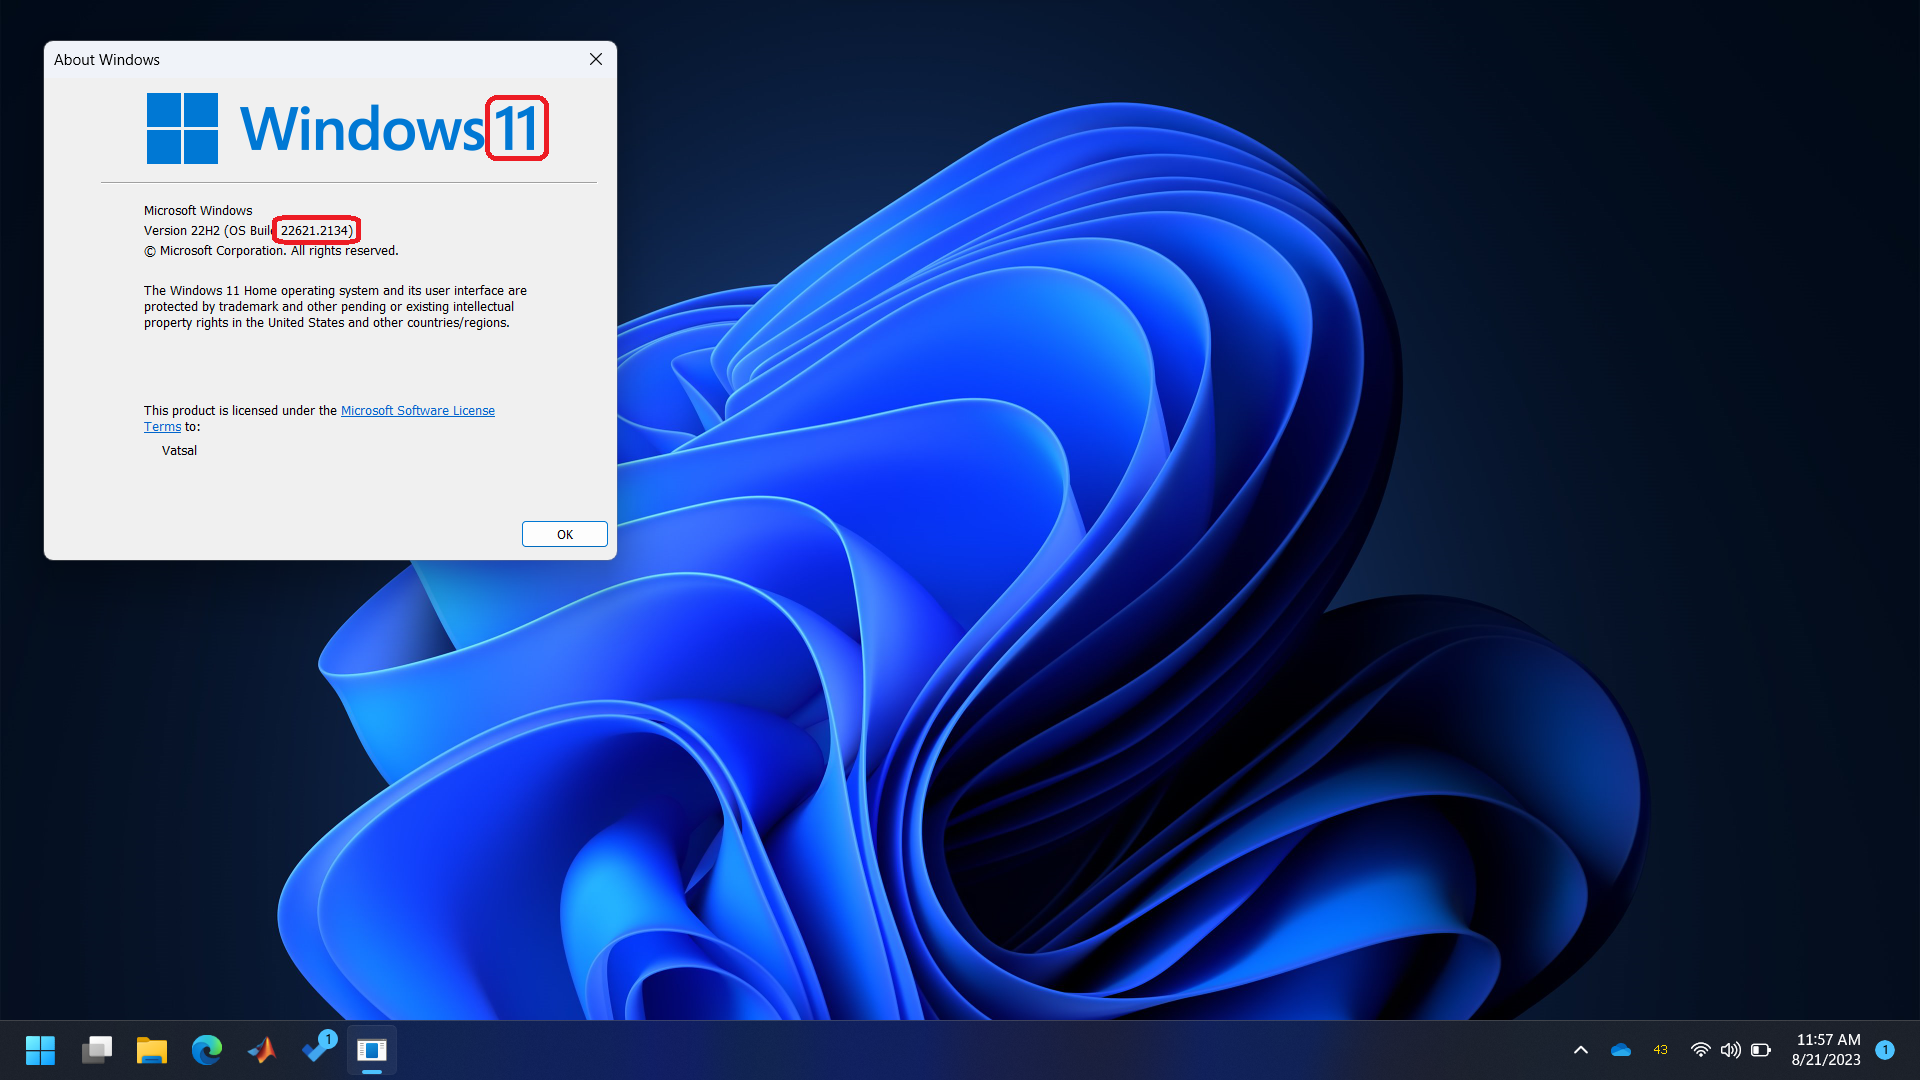Open the Wi-Fi network flyout
1920x1080 pixels.
click(x=1700, y=1050)
